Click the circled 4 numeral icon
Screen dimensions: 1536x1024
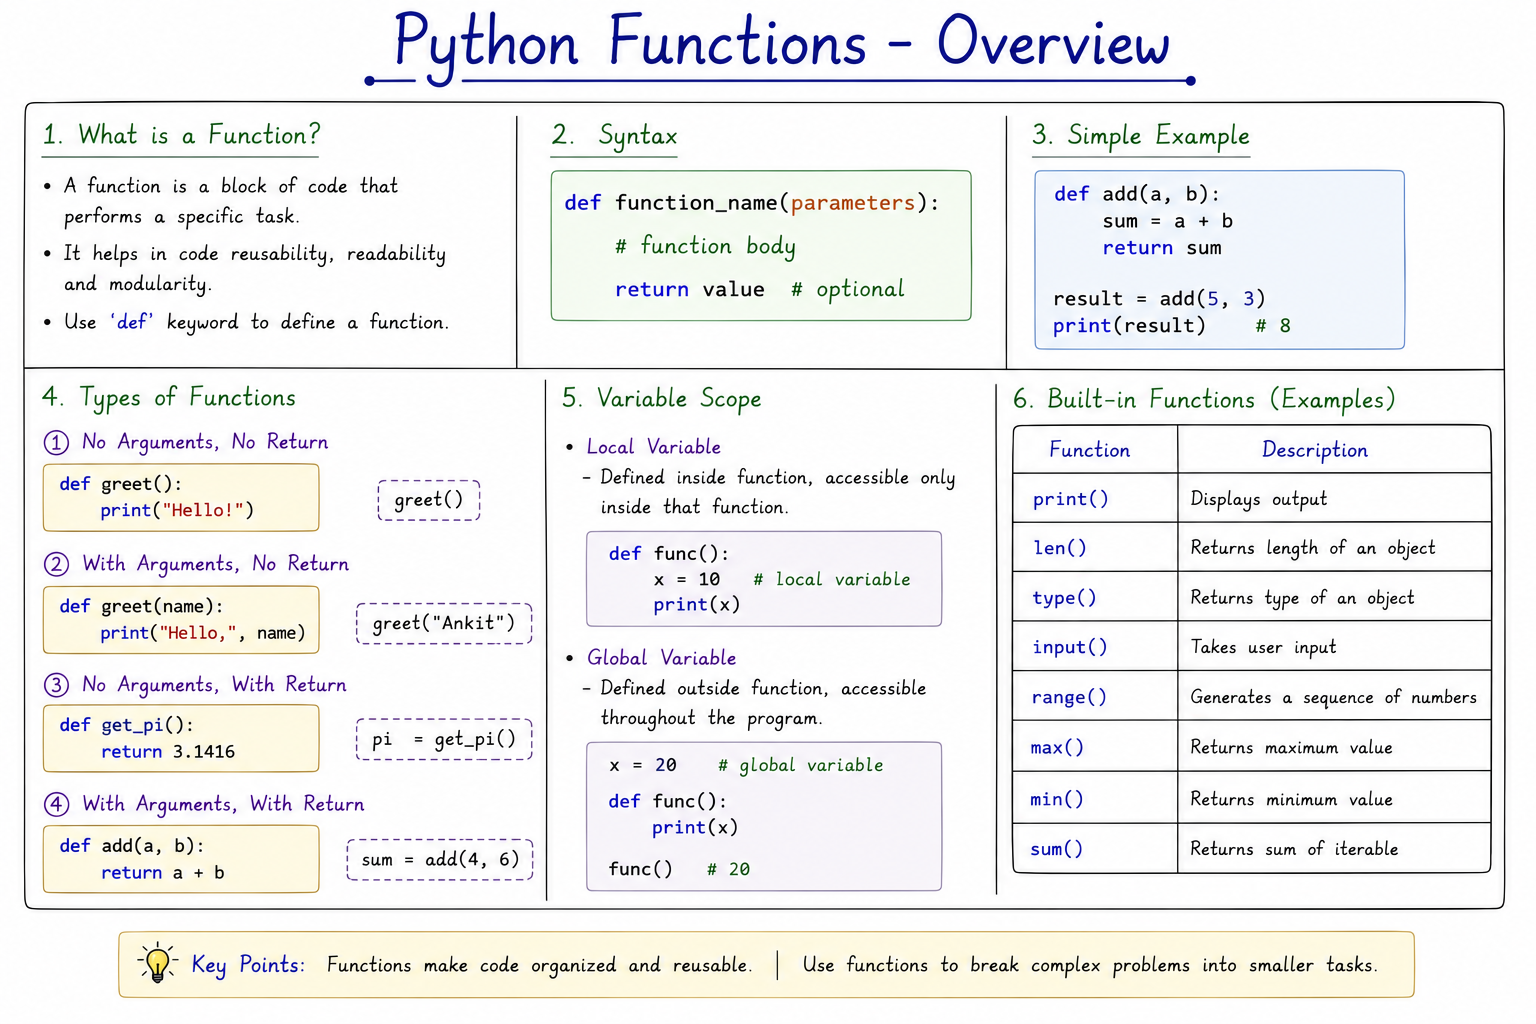56,804
